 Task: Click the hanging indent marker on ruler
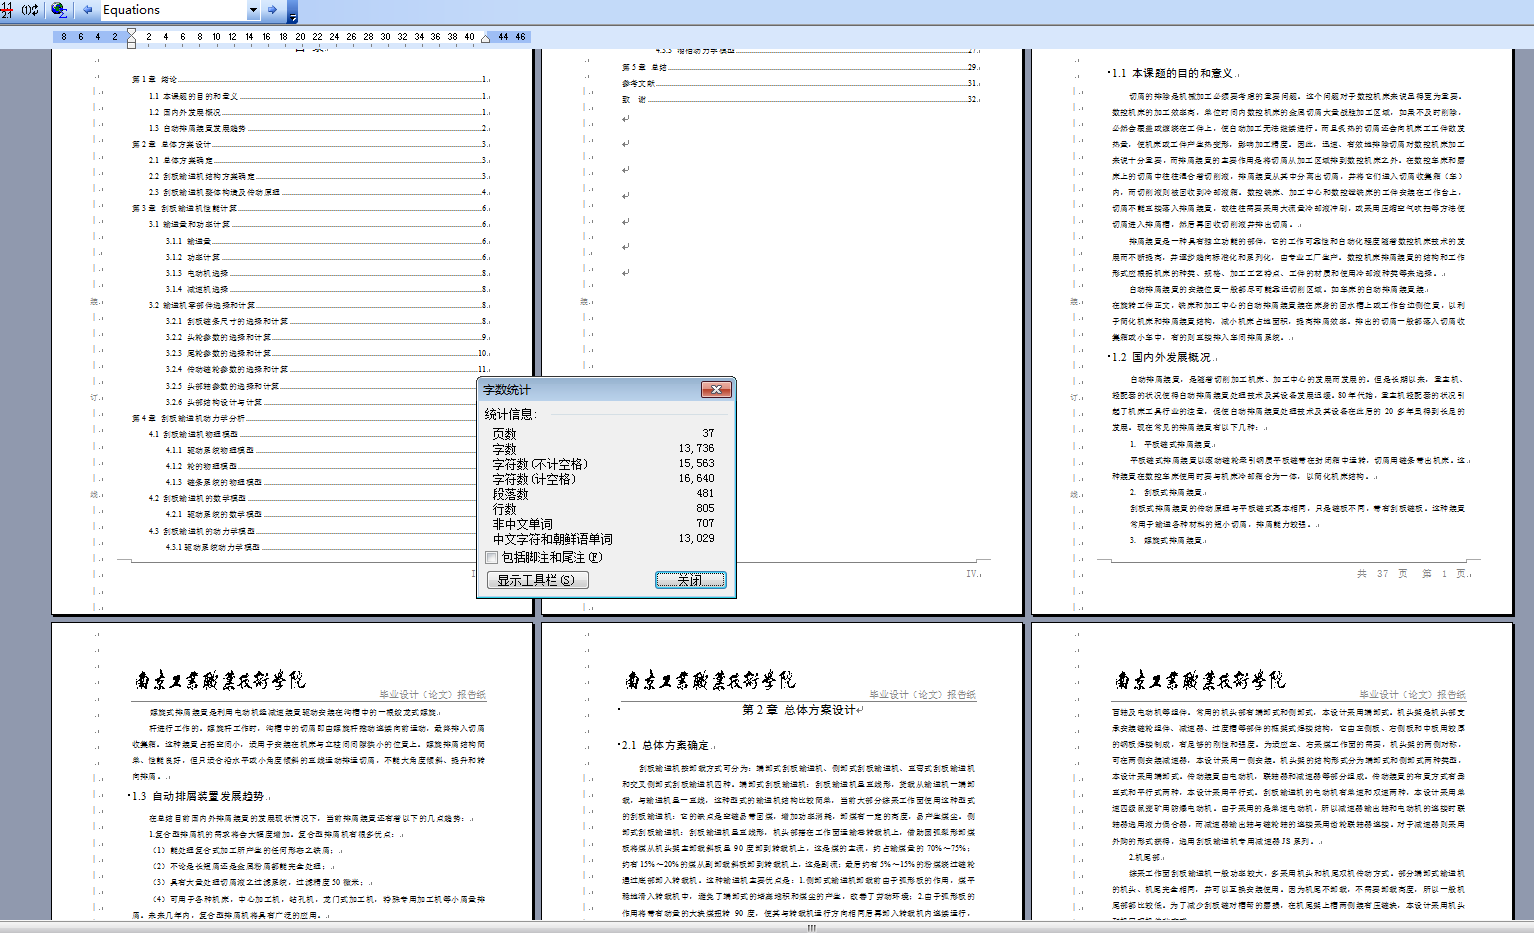click(x=131, y=41)
